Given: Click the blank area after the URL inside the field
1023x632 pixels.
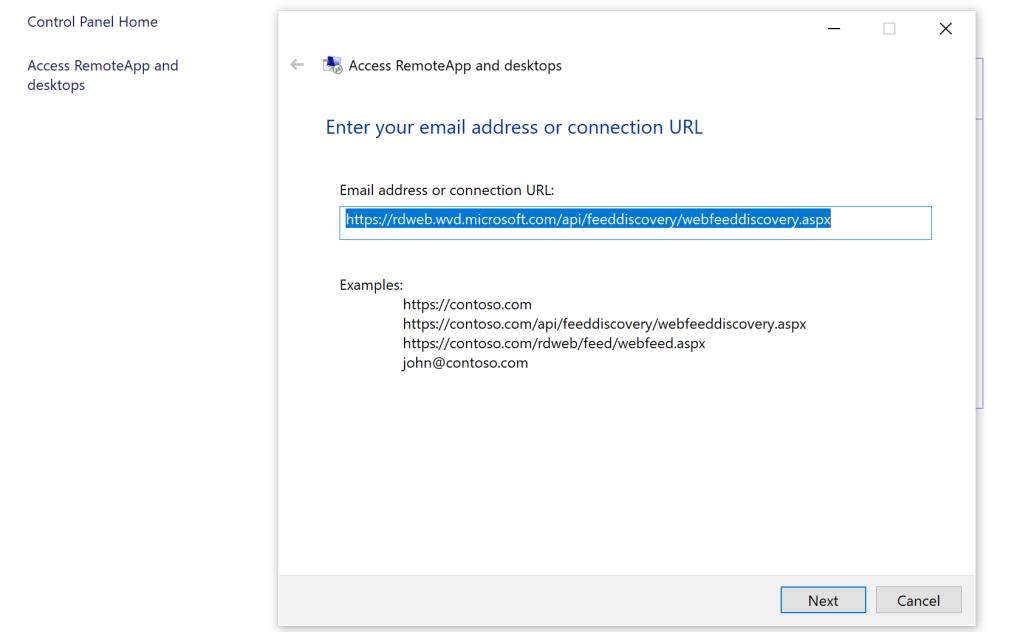Looking at the screenshot, I should [x=881, y=223].
